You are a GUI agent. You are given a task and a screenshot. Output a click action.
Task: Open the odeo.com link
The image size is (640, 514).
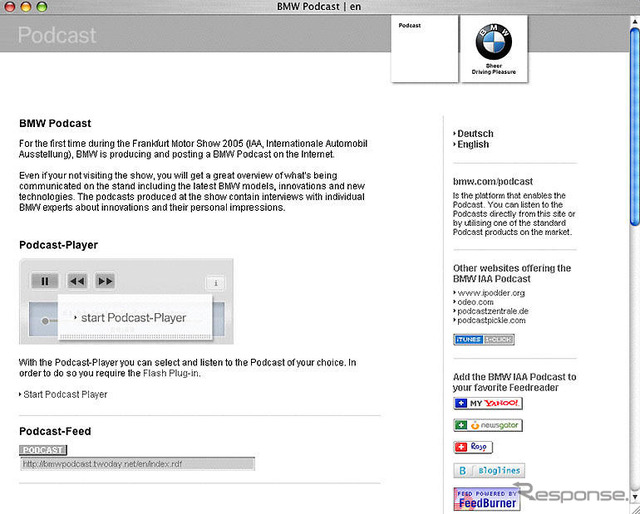(x=475, y=302)
